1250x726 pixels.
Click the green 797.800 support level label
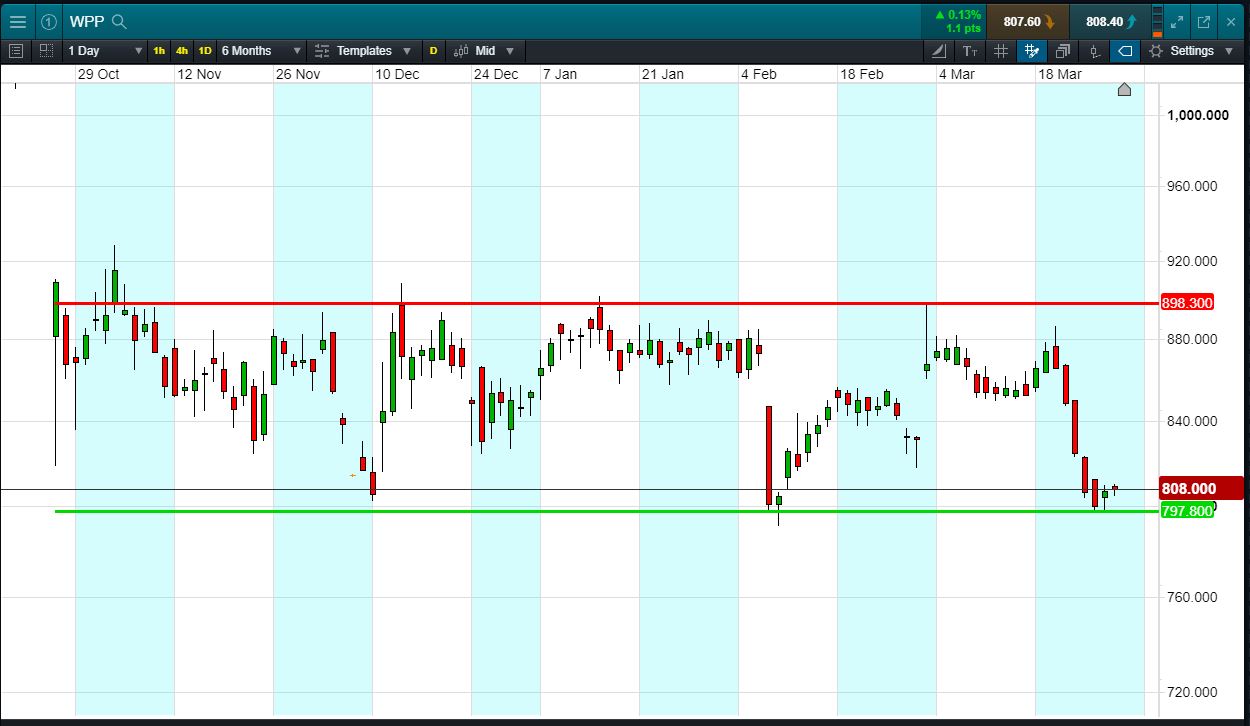coord(1187,511)
